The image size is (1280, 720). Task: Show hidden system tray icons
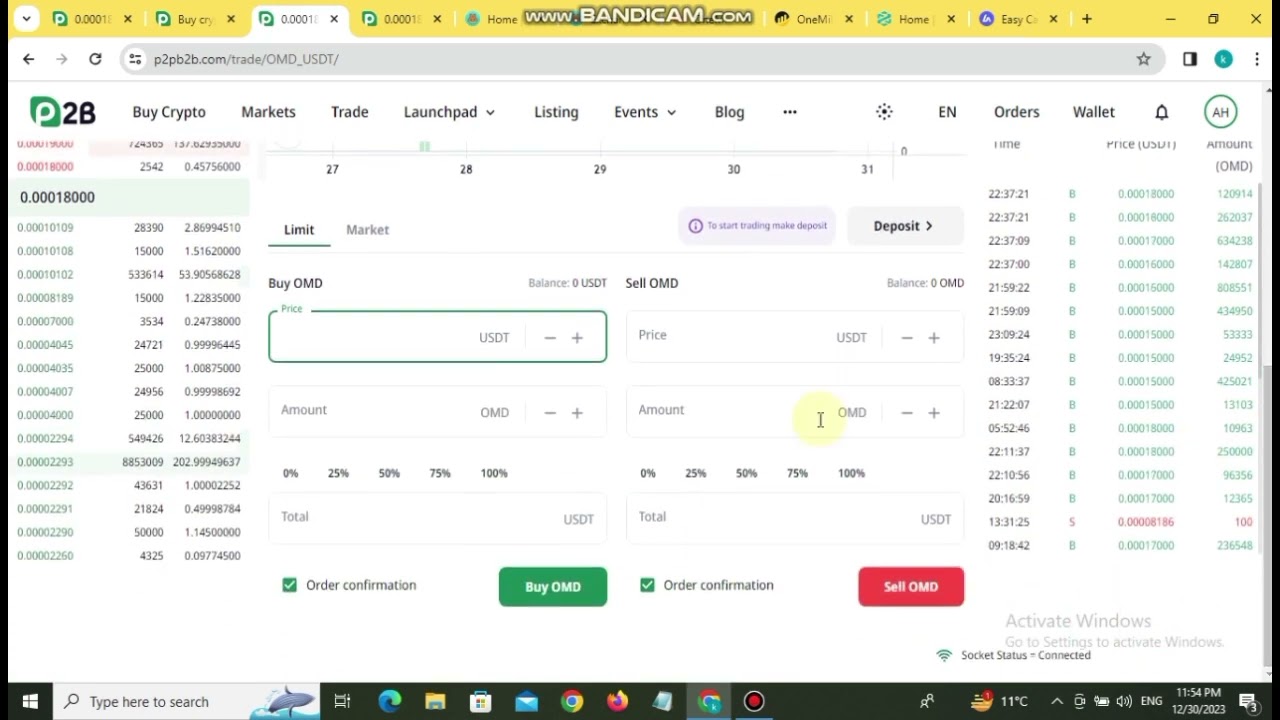tap(1057, 701)
